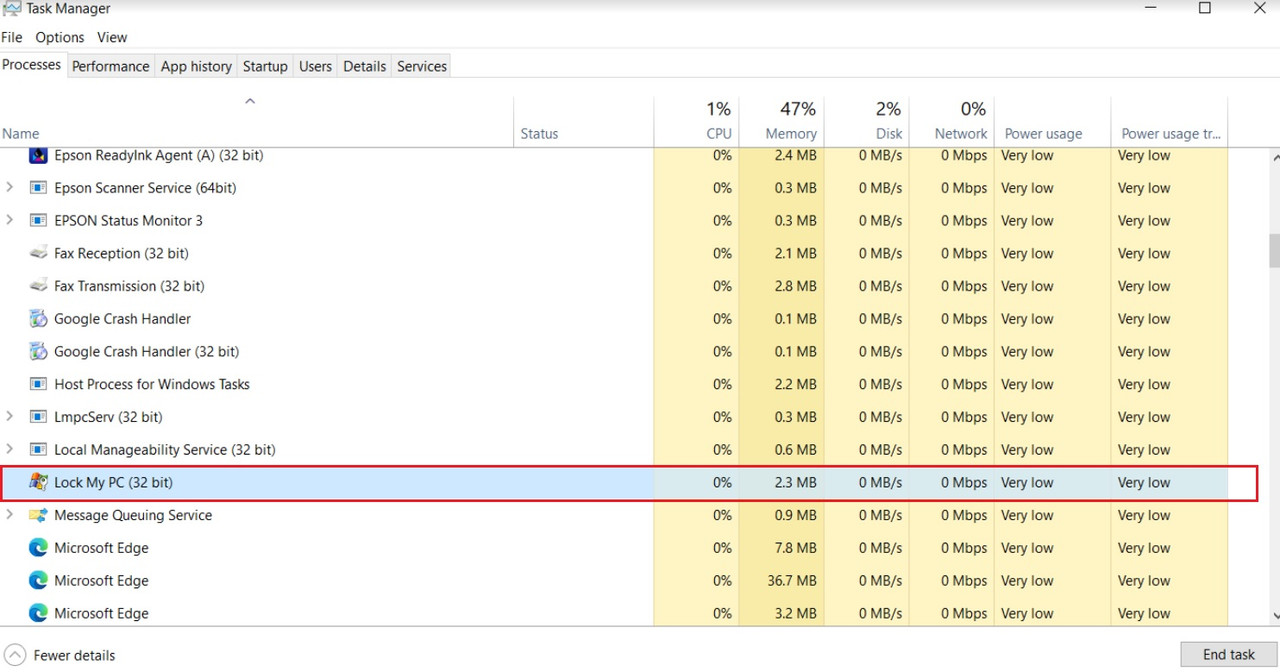Screen dimensions: 1280x672
Task: Click the Message Queuing Service icon
Action: click(38, 515)
